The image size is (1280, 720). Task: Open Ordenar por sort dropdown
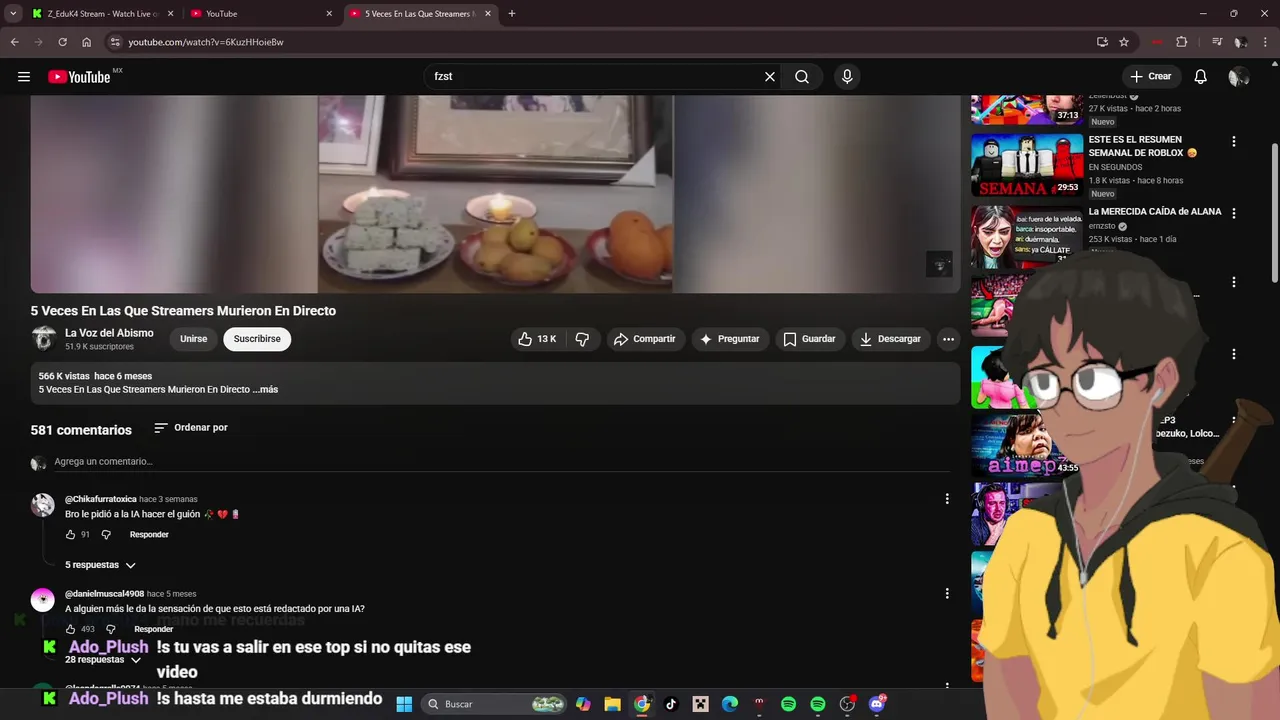(x=191, y=428)
